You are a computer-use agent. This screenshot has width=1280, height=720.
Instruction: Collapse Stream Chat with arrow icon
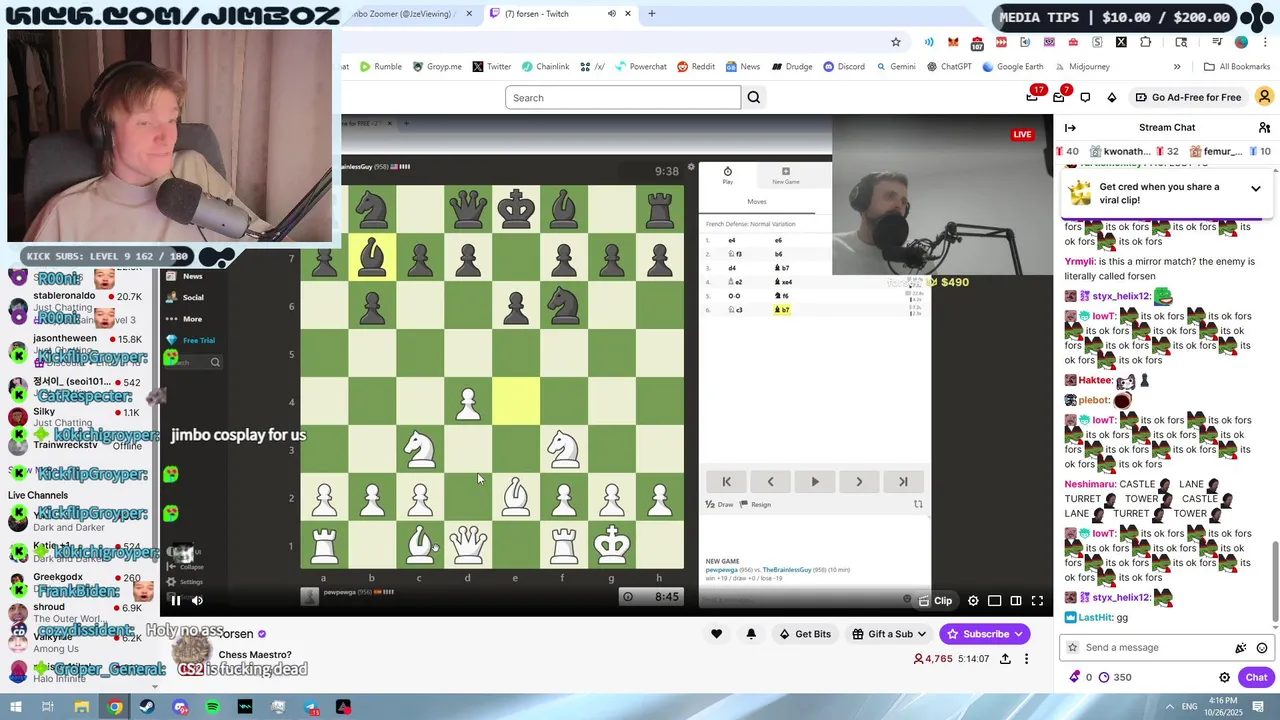(x=1070, y=127)
